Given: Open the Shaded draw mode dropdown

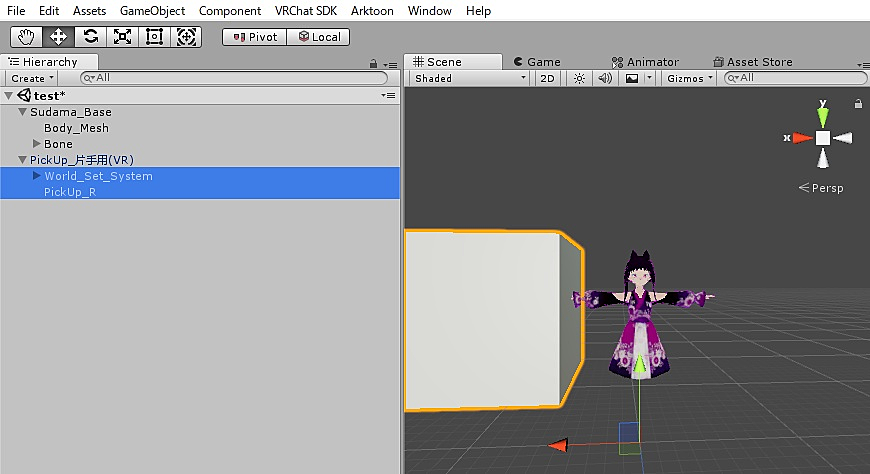Looking at the screenshot, I should (x=469, y=78).
